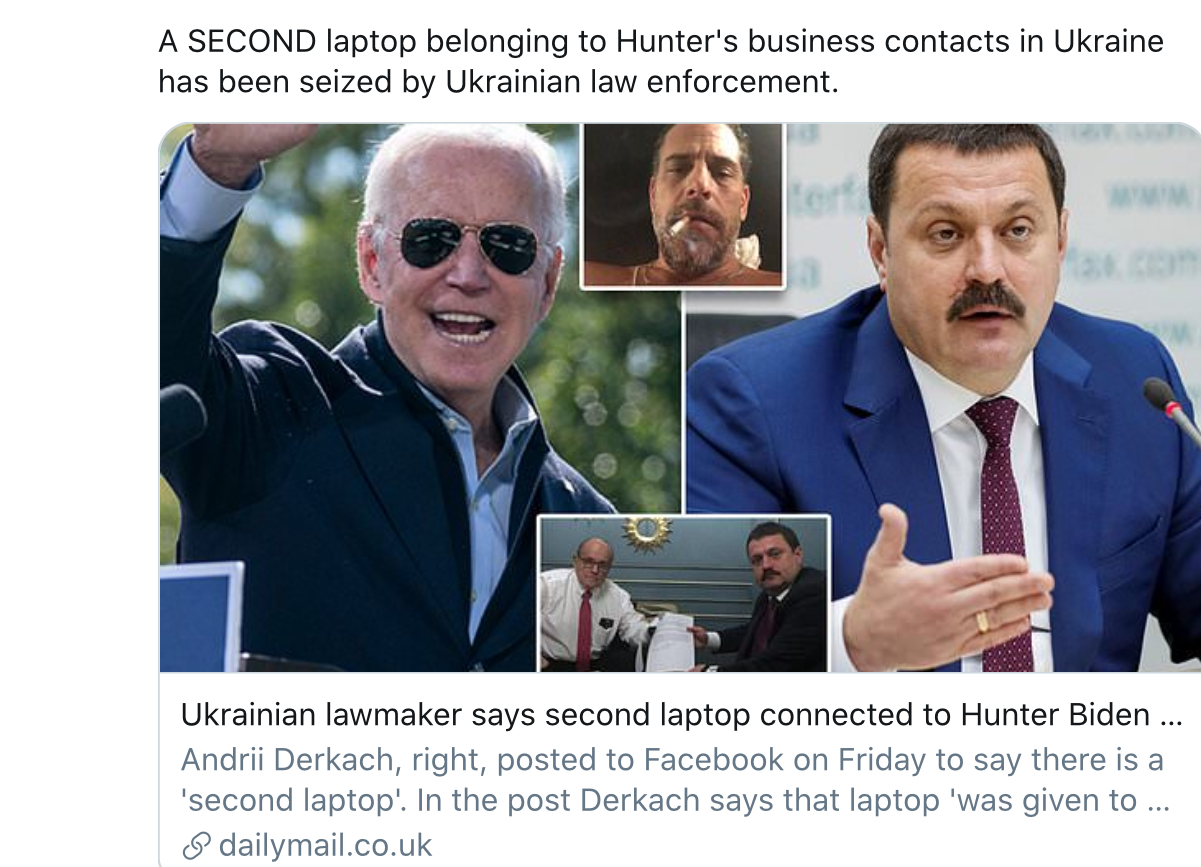Open the 'Ukrainian lawmaker says second laptop' headline
1201x867 pixels.
681,715
